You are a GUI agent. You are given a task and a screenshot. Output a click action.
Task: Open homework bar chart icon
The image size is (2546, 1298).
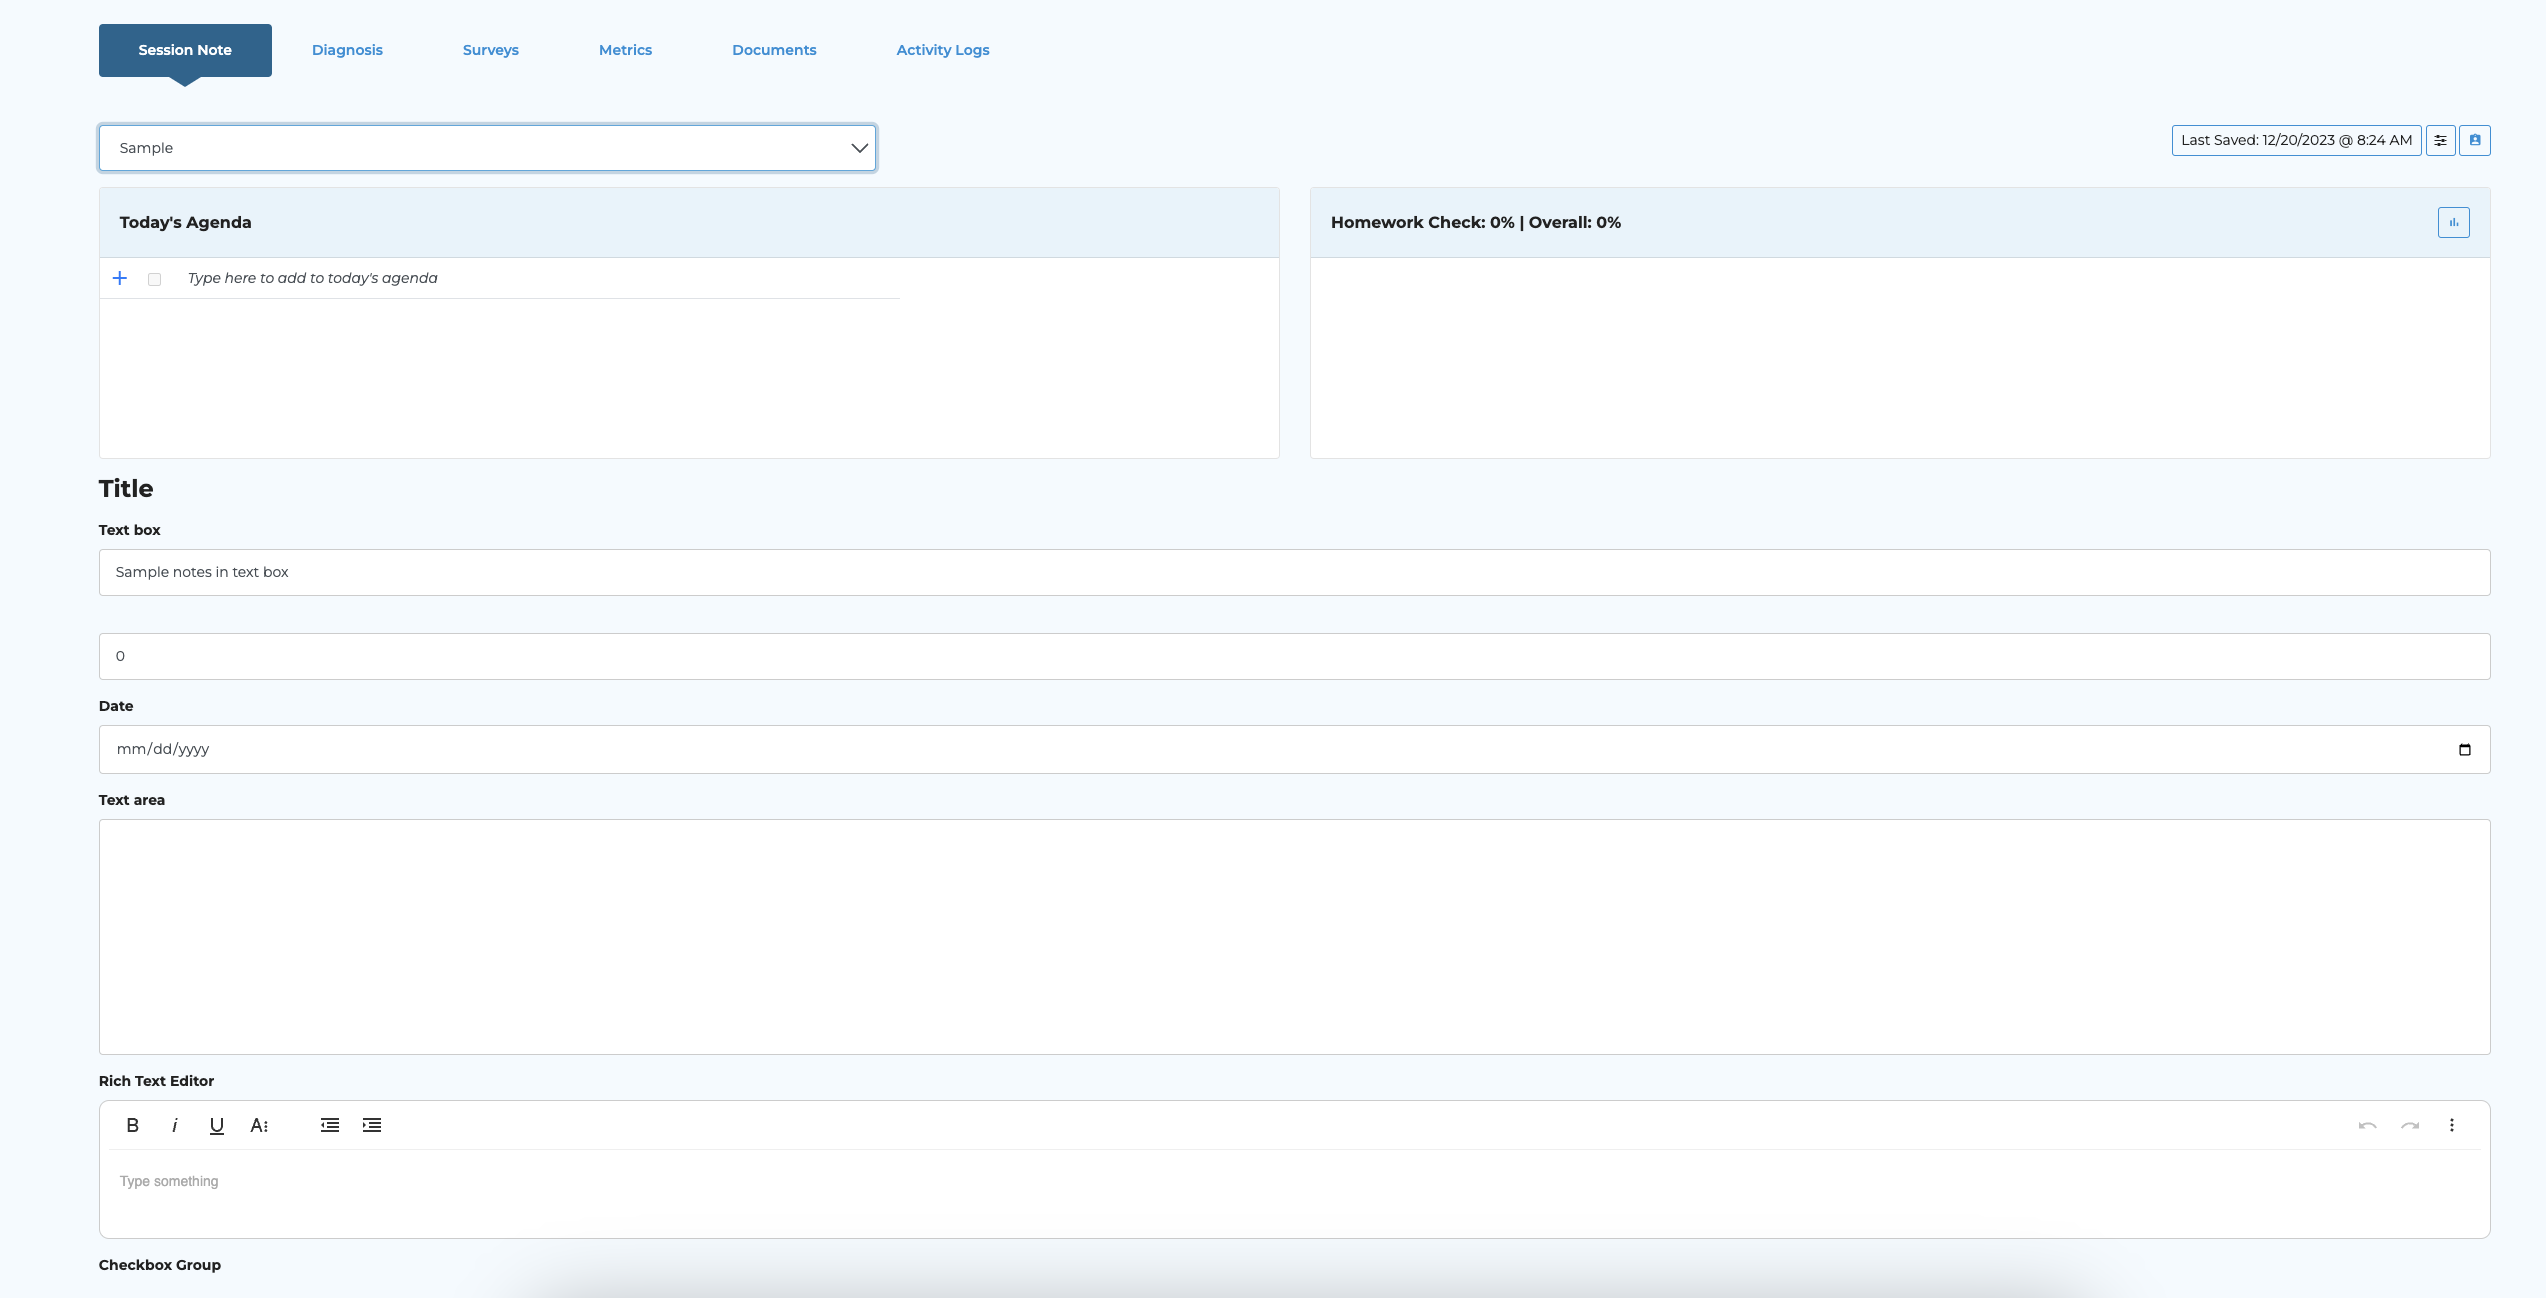2453,222
